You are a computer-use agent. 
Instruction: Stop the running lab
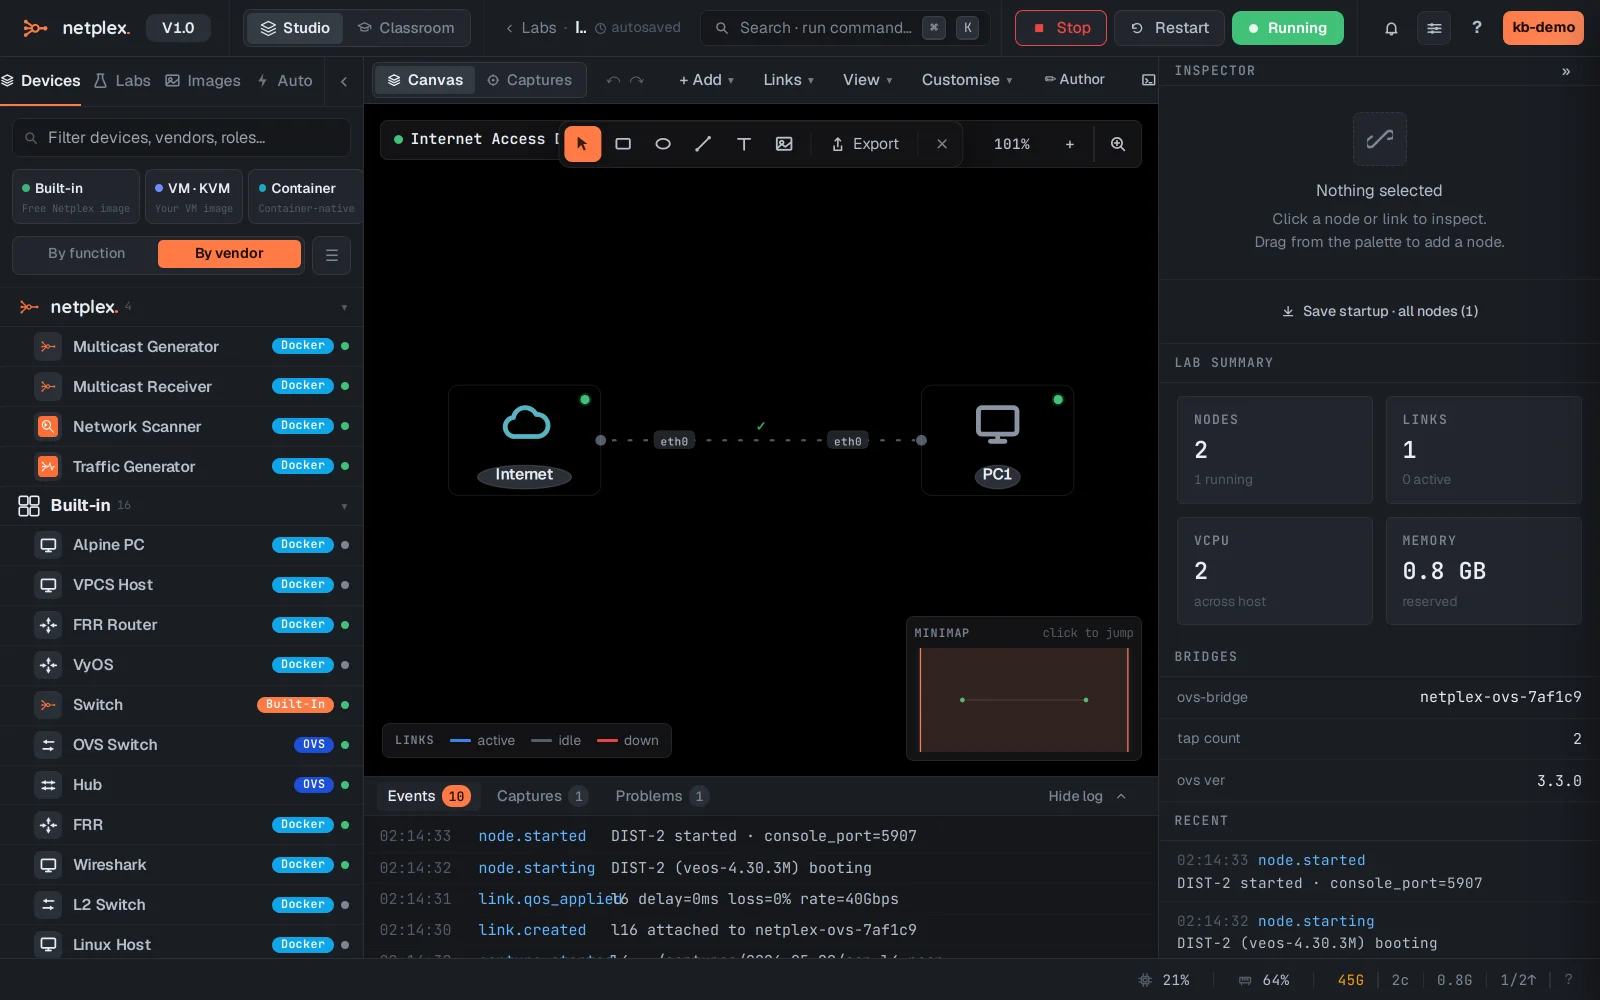(x=1061, y=28)
